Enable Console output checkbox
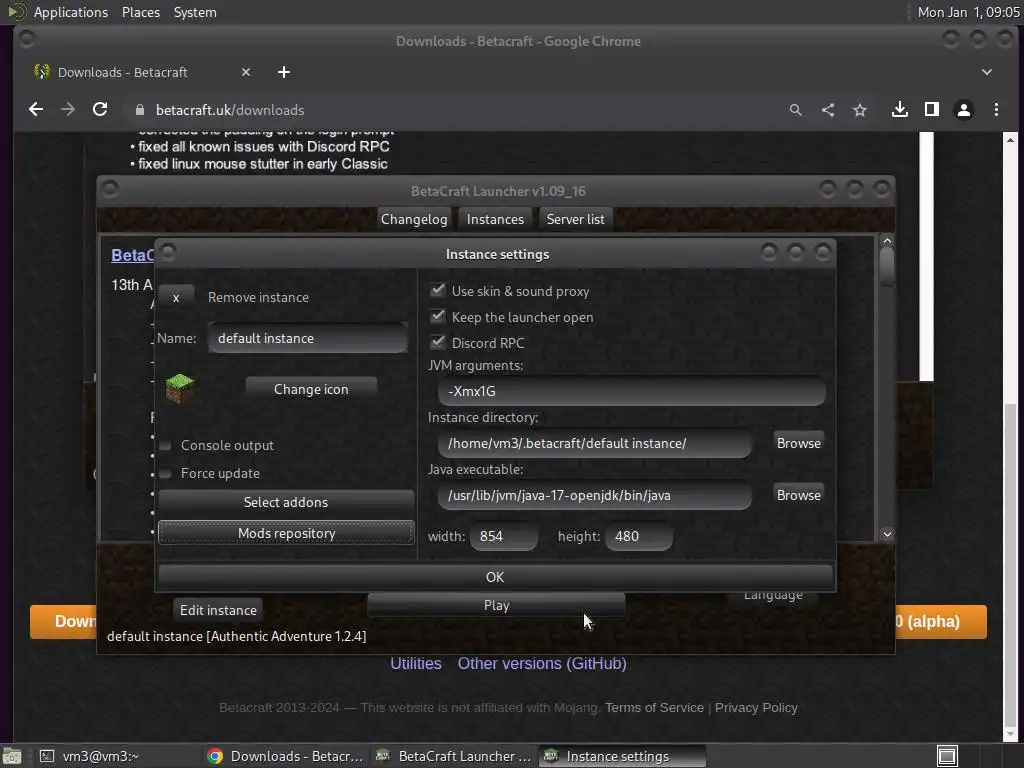This screenshot has width=1024, height=768. pyautogui.click(x=165, y=445)
